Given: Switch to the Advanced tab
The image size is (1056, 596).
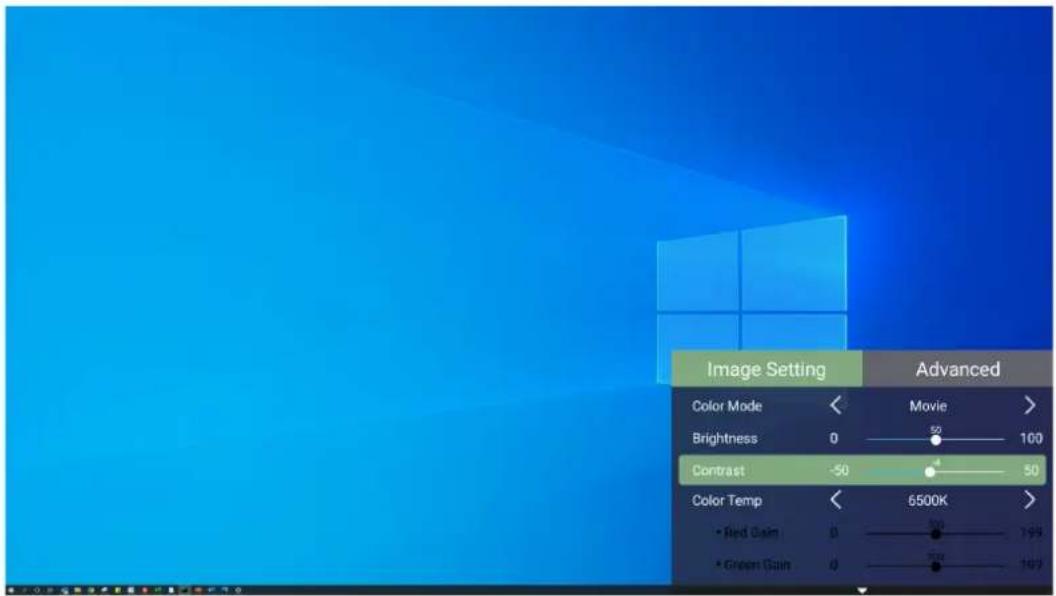Looking at the screenshot, I should tap(957, 369).
